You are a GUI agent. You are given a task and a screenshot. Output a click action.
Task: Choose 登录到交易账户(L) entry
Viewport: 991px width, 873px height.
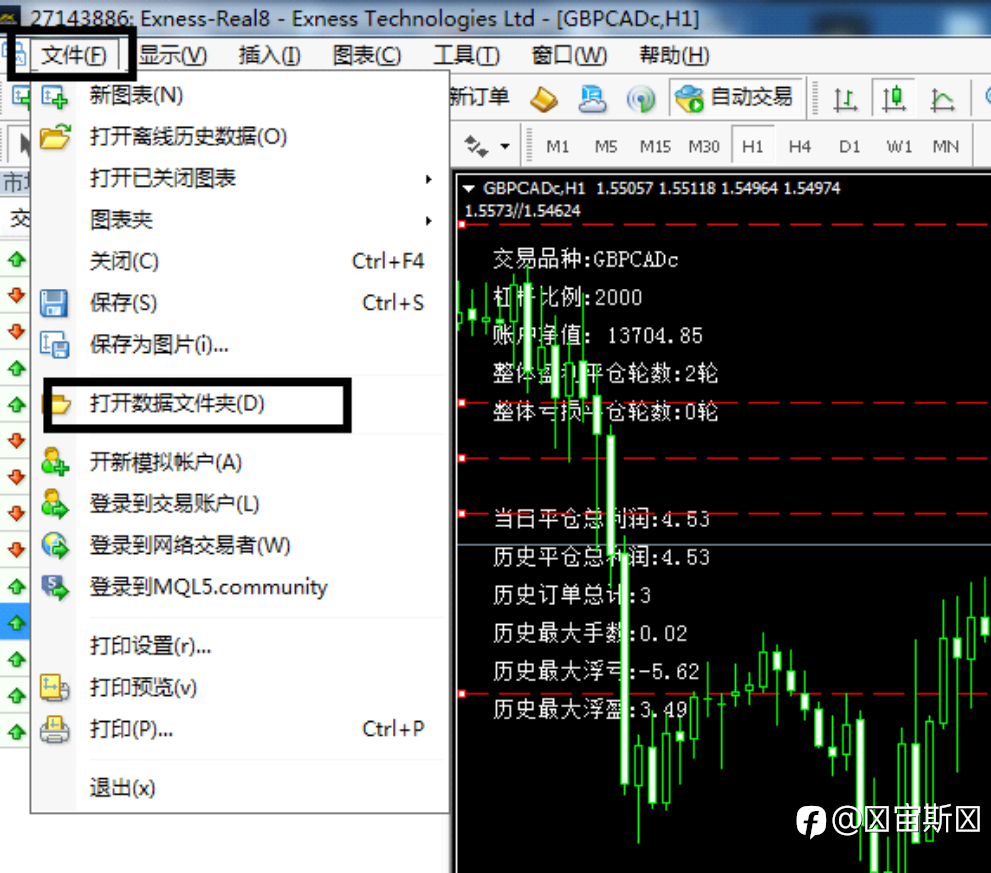click(x=240, y=504)
